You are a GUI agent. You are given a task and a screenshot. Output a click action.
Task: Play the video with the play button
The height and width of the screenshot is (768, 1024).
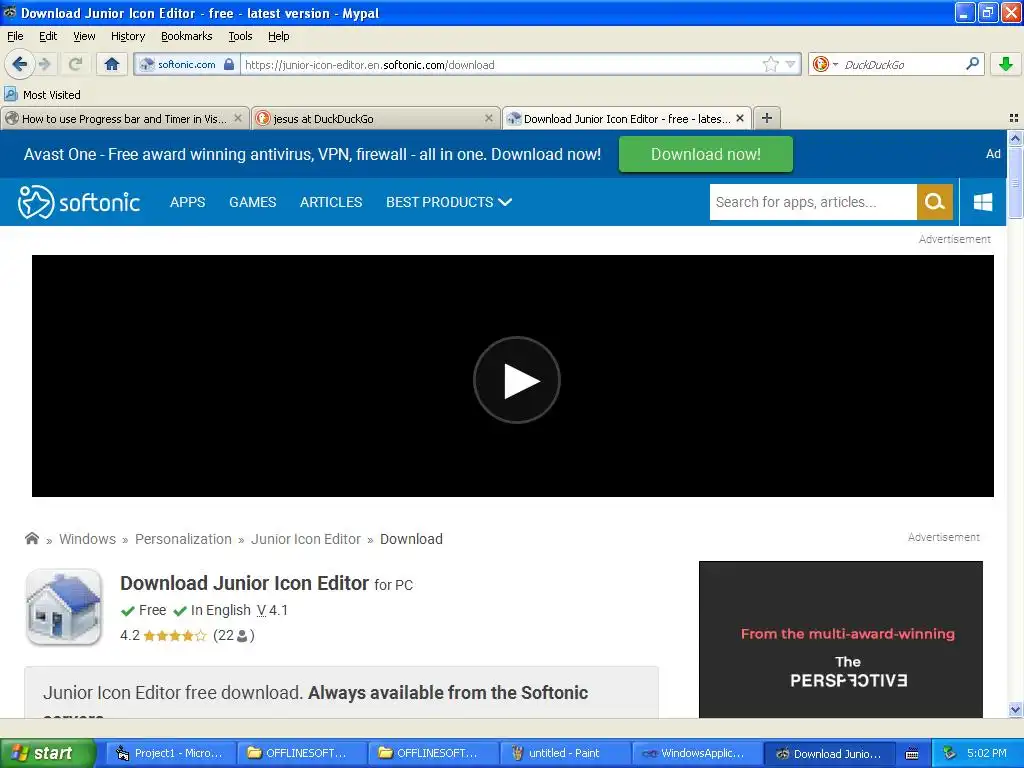point(517,380)
